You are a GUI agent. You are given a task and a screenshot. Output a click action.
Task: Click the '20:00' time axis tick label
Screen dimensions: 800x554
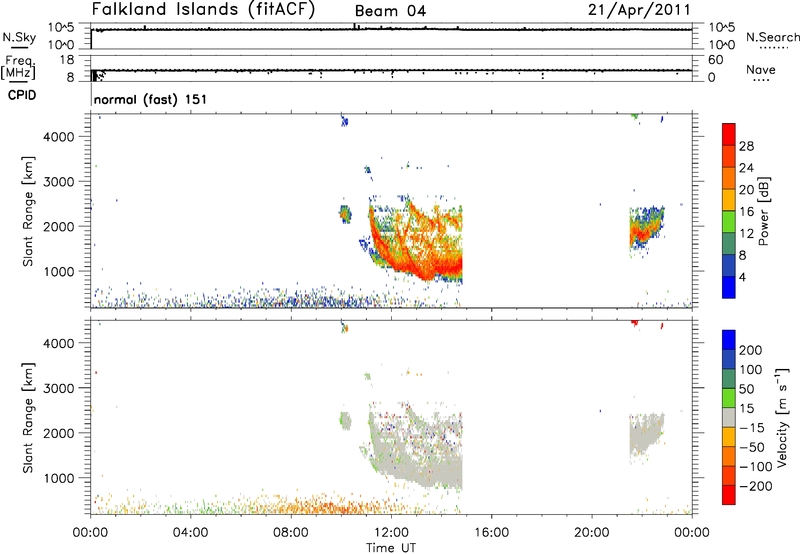[x=592, y=533]
